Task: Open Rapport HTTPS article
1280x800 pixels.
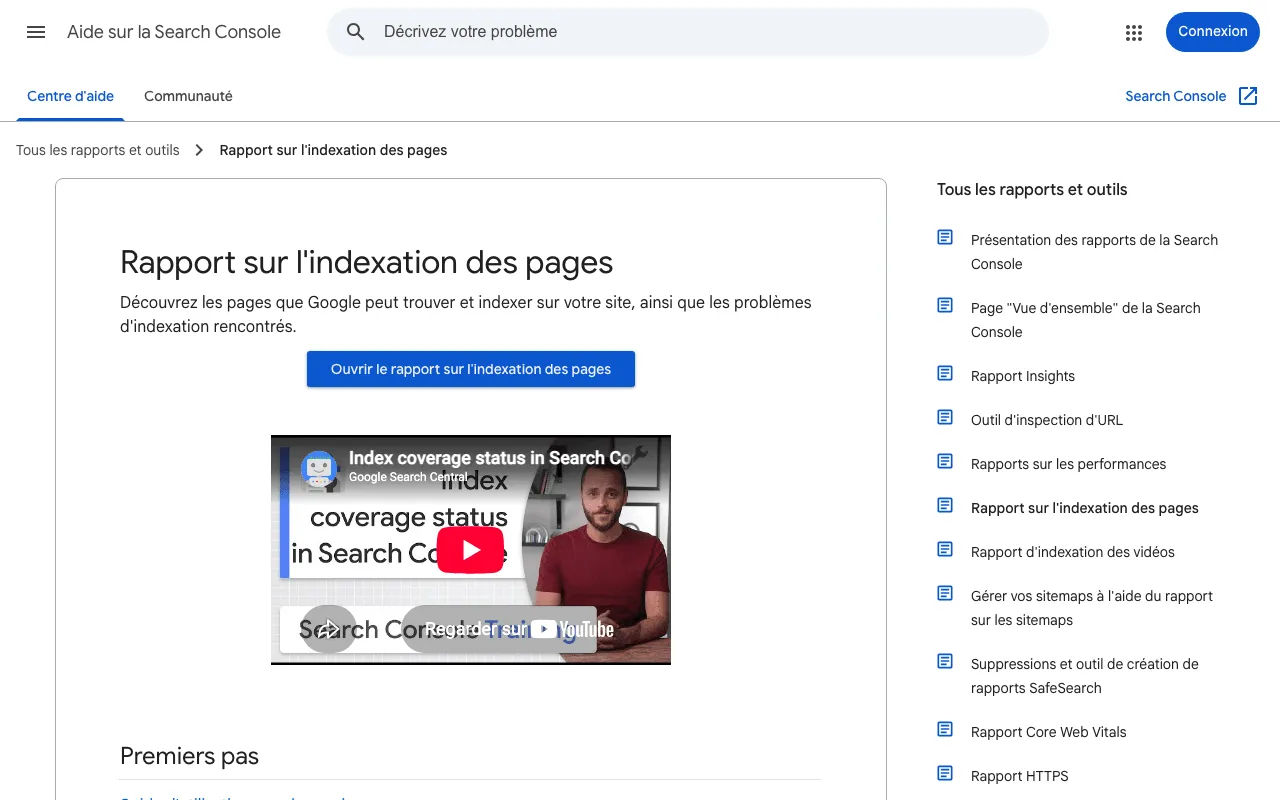Action: 1019,776
